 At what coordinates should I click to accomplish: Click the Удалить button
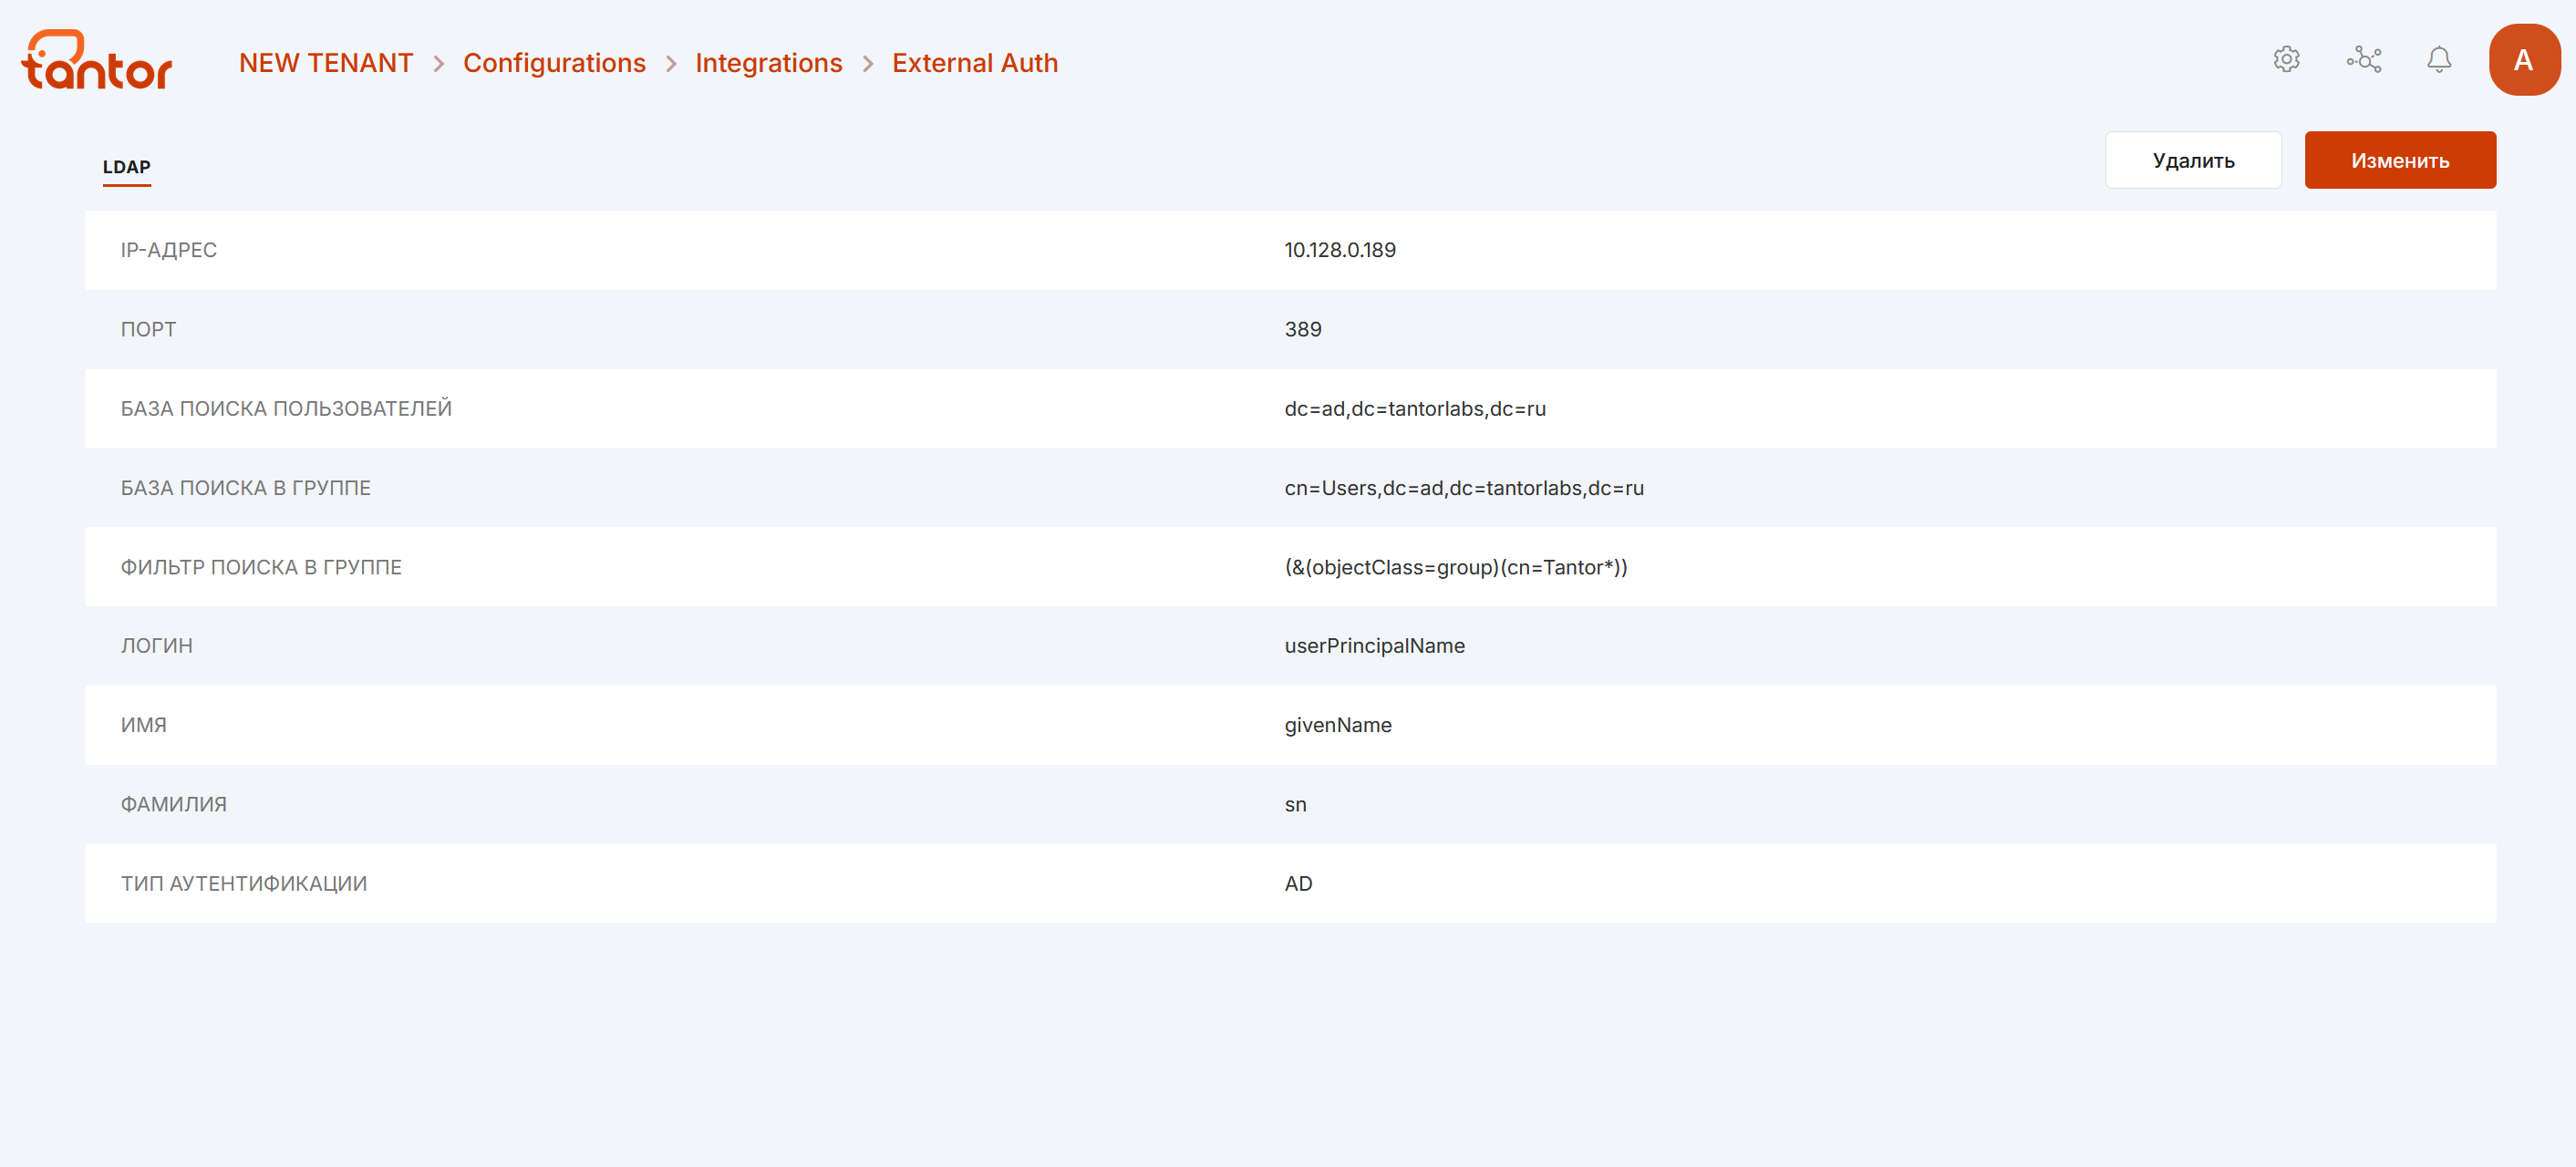(x=2193, y=160)
